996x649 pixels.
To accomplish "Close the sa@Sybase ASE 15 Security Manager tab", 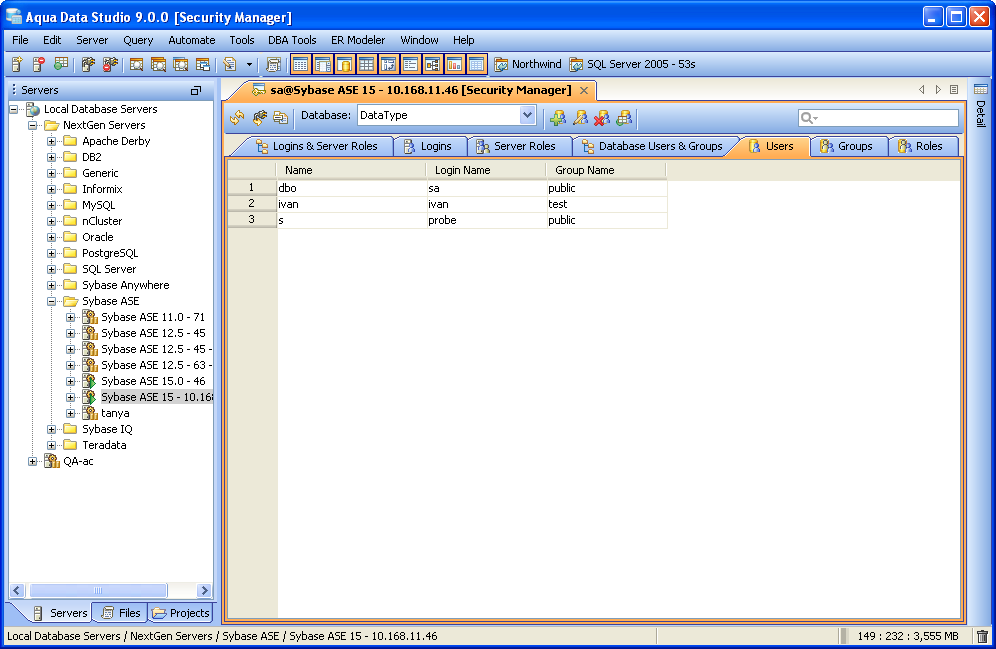I will (584, 90).
